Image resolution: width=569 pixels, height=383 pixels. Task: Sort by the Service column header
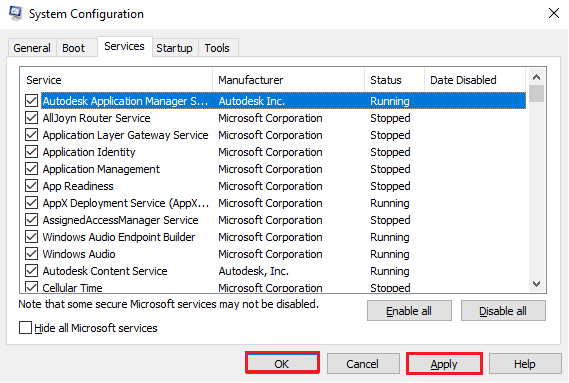tap(117, 80)
